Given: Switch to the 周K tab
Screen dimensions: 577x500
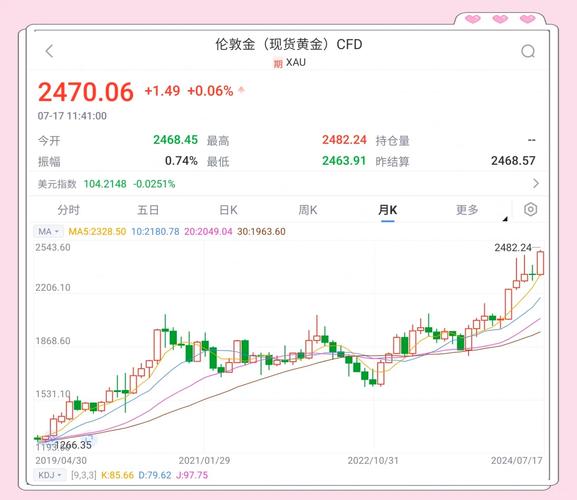Looking at the screenshot, I should [308, 210].
